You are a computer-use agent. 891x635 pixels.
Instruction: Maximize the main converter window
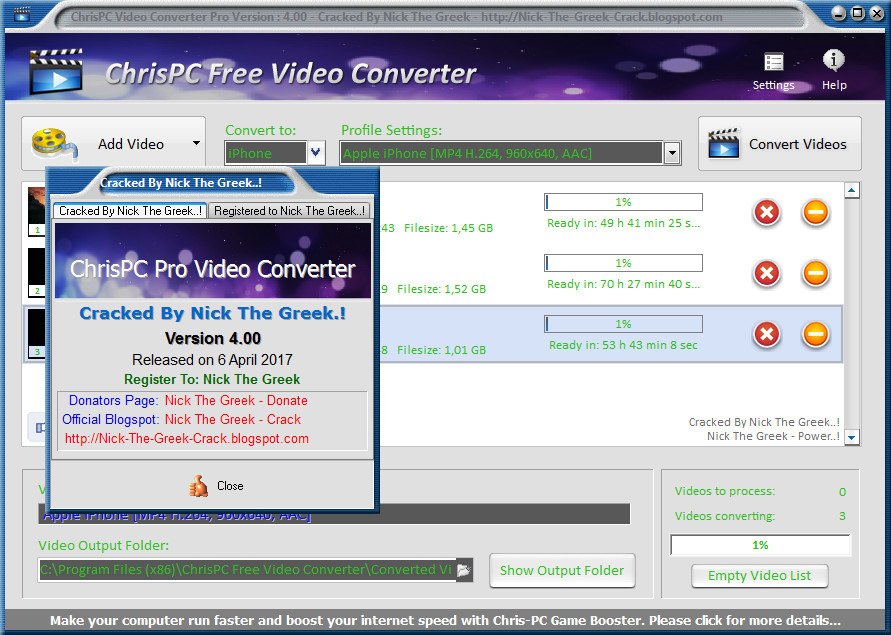point(858,13)
